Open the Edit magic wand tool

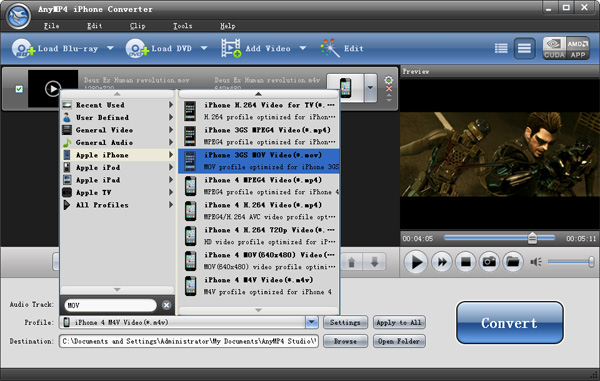click(x=330, y=49)
